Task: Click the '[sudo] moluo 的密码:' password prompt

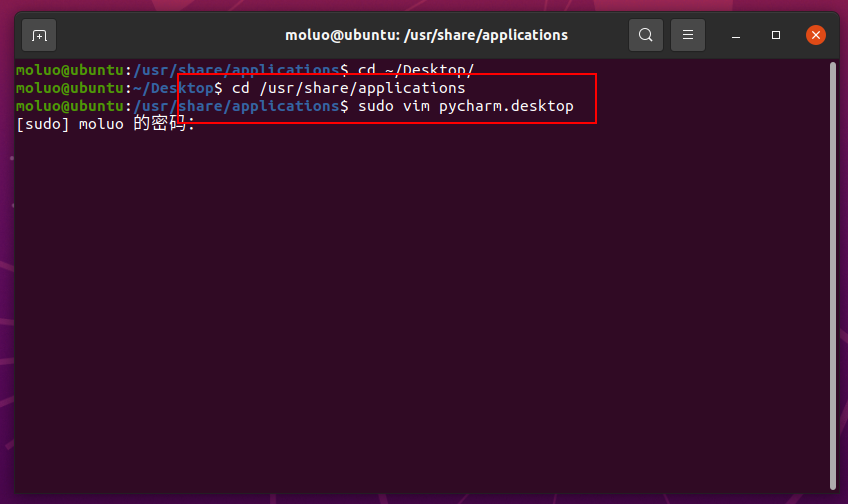Action: (x=105, y=124)
